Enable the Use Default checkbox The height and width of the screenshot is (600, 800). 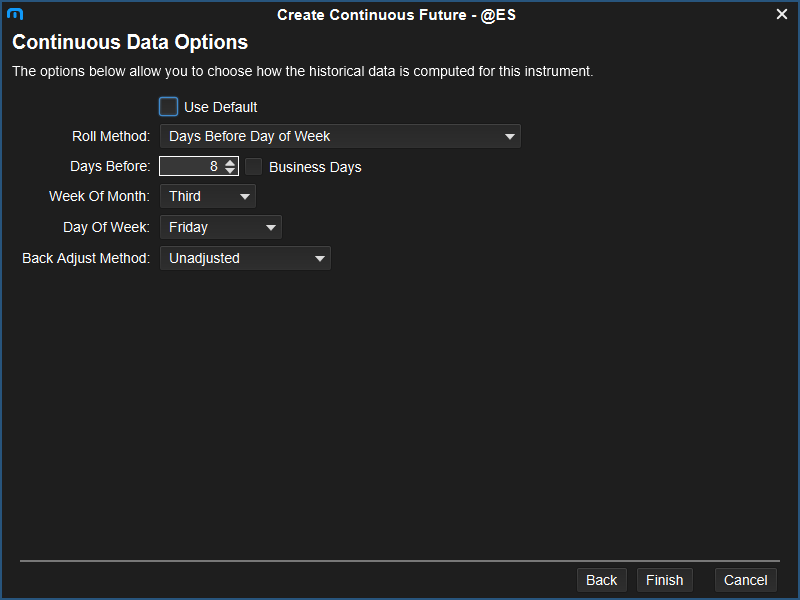tap(168, 106)
